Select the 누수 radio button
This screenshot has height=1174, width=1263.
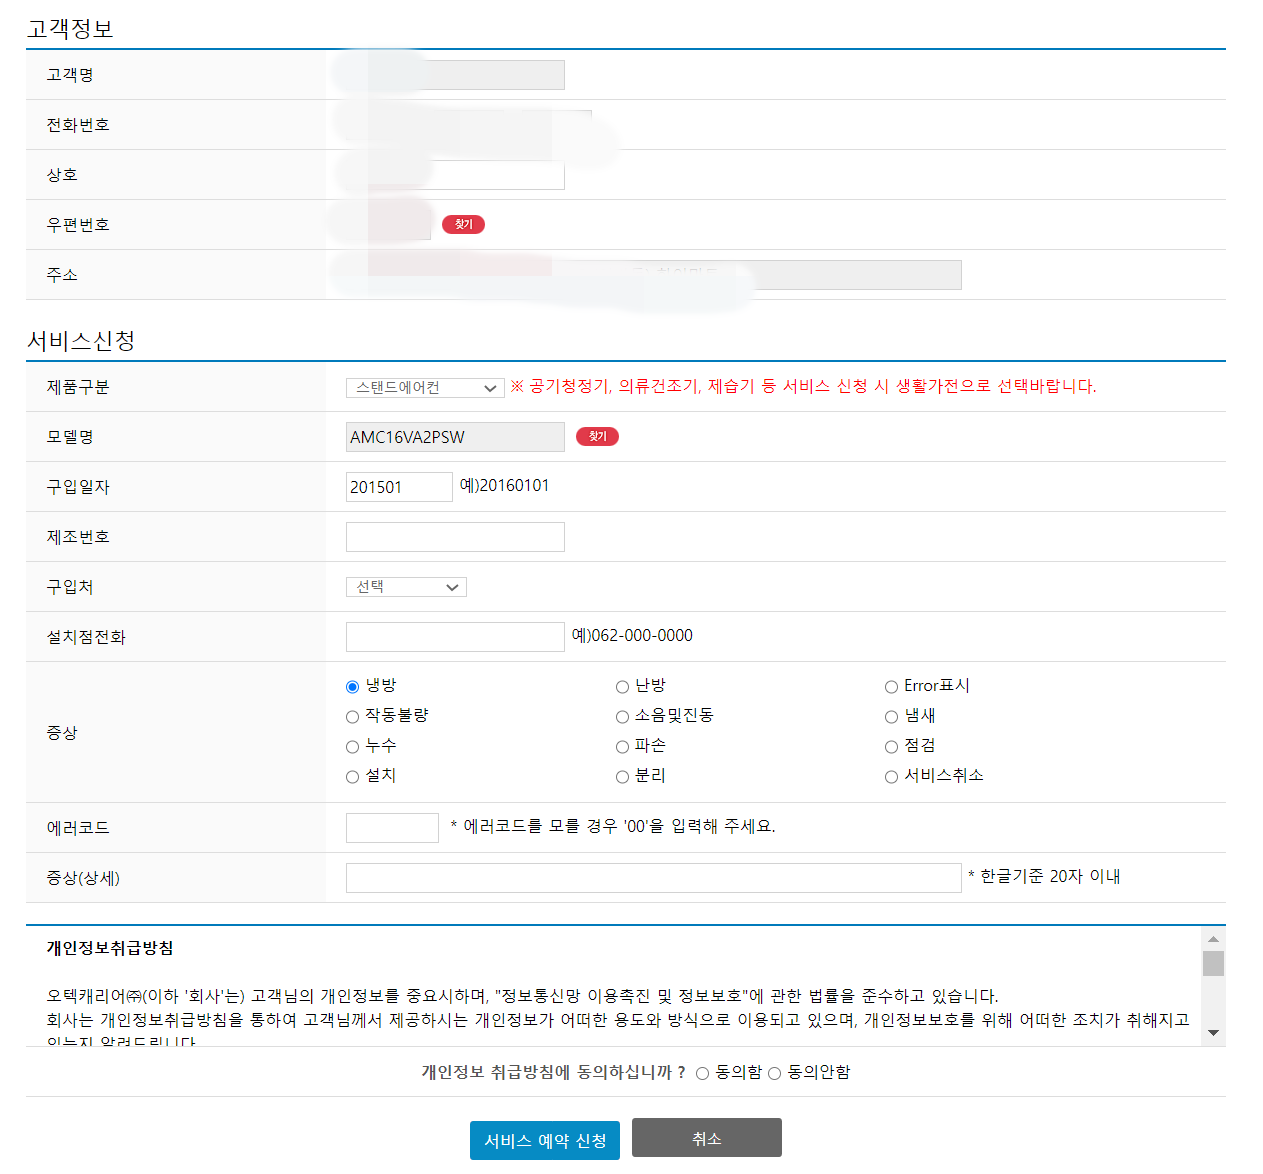352,746
